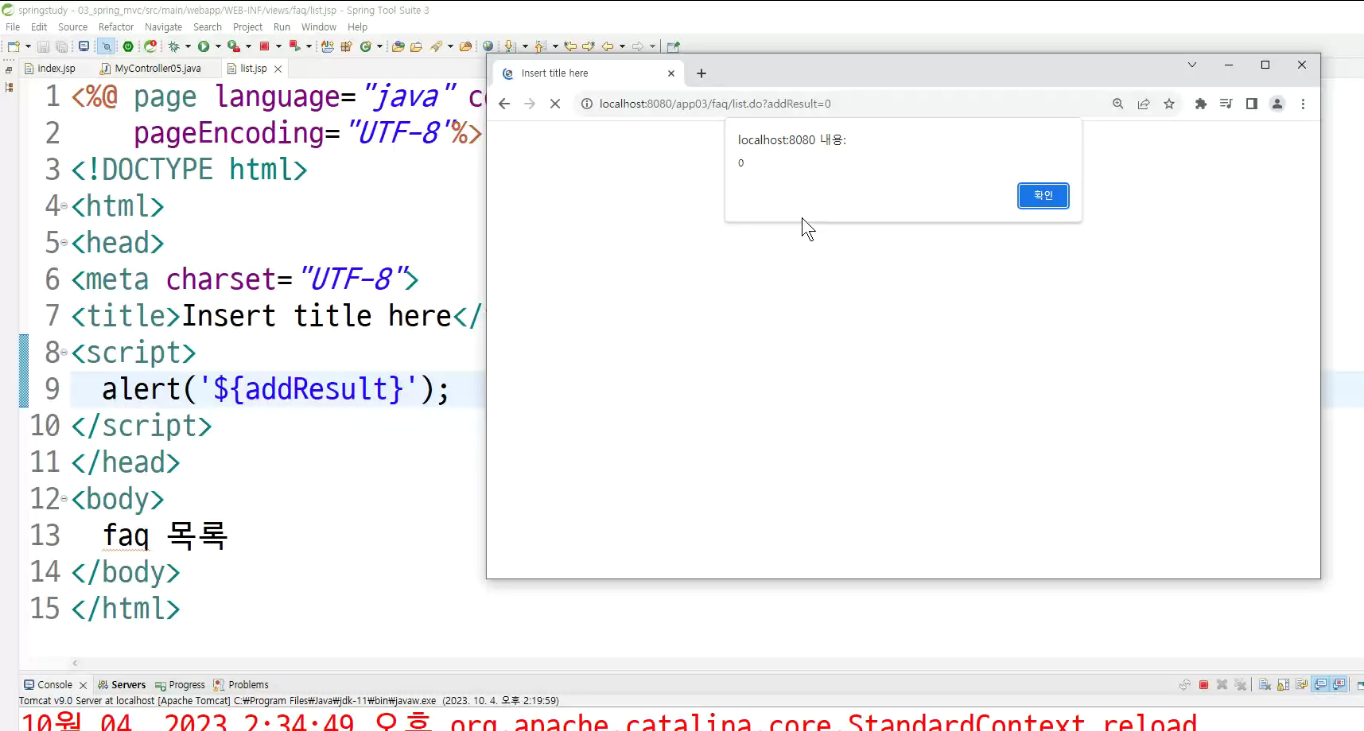Viewport: 1364px width, 731px height.
Task: Open the File menu
Action: [13, 27]
